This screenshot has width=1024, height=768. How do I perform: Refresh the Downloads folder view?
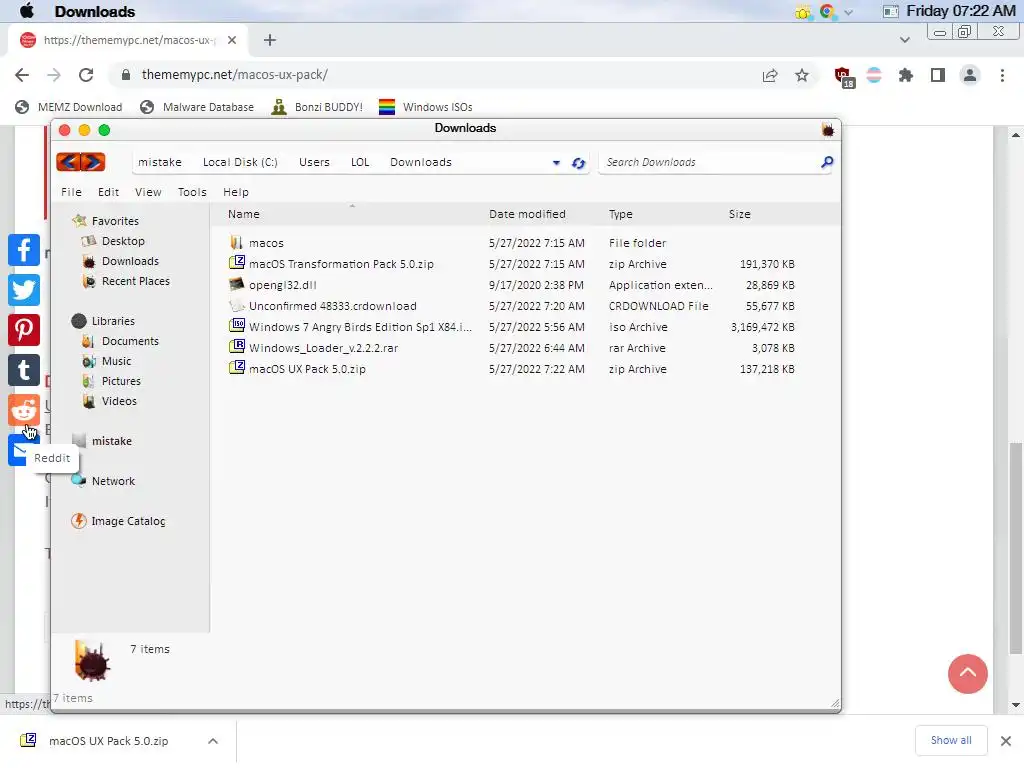pyautogui.click(x=578, y=163)
